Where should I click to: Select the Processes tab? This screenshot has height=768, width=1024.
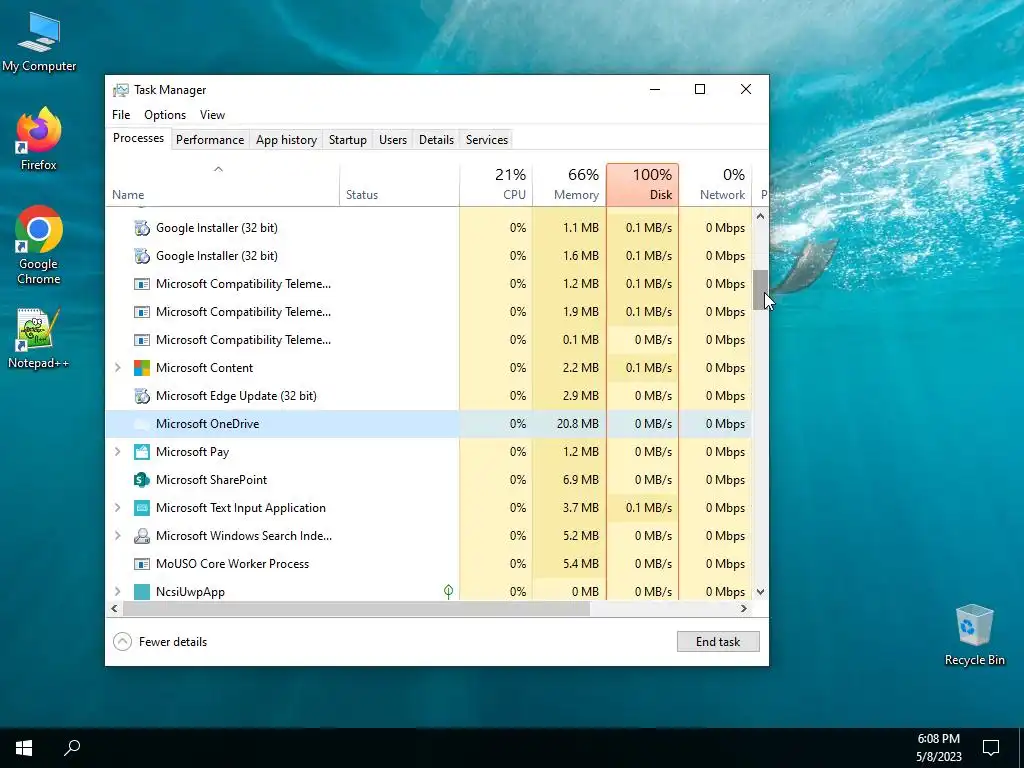point(138,138)
